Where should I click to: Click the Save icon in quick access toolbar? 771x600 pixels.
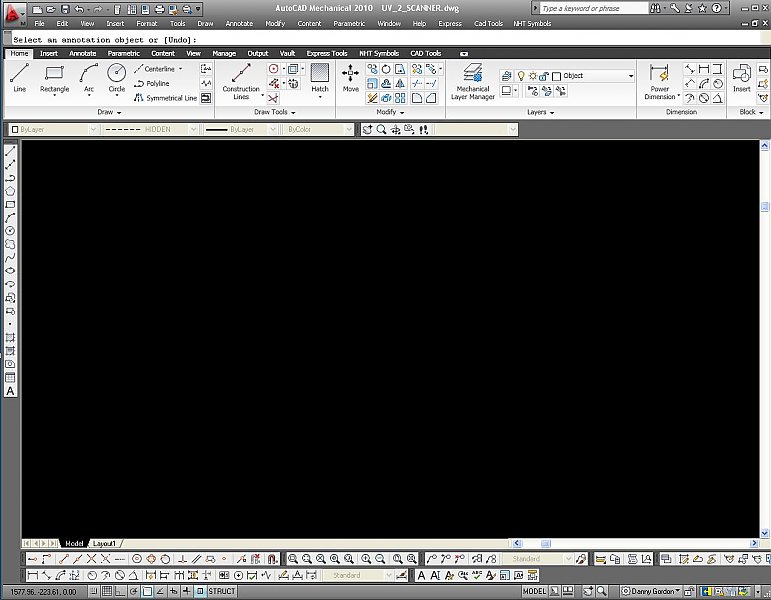[x=65, y=9]
